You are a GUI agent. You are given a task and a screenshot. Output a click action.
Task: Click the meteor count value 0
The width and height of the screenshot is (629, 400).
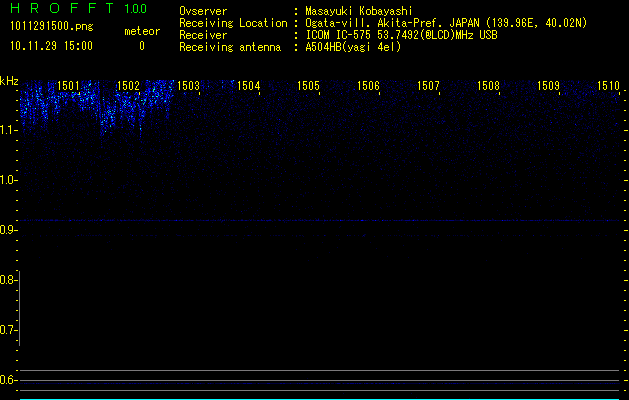[142, 46]
